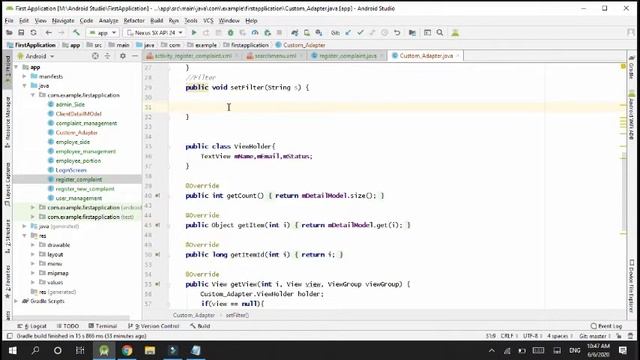
Task: Toggle the Layout Captures side panel
Action: pyautogui.click(x=7, y=184)
